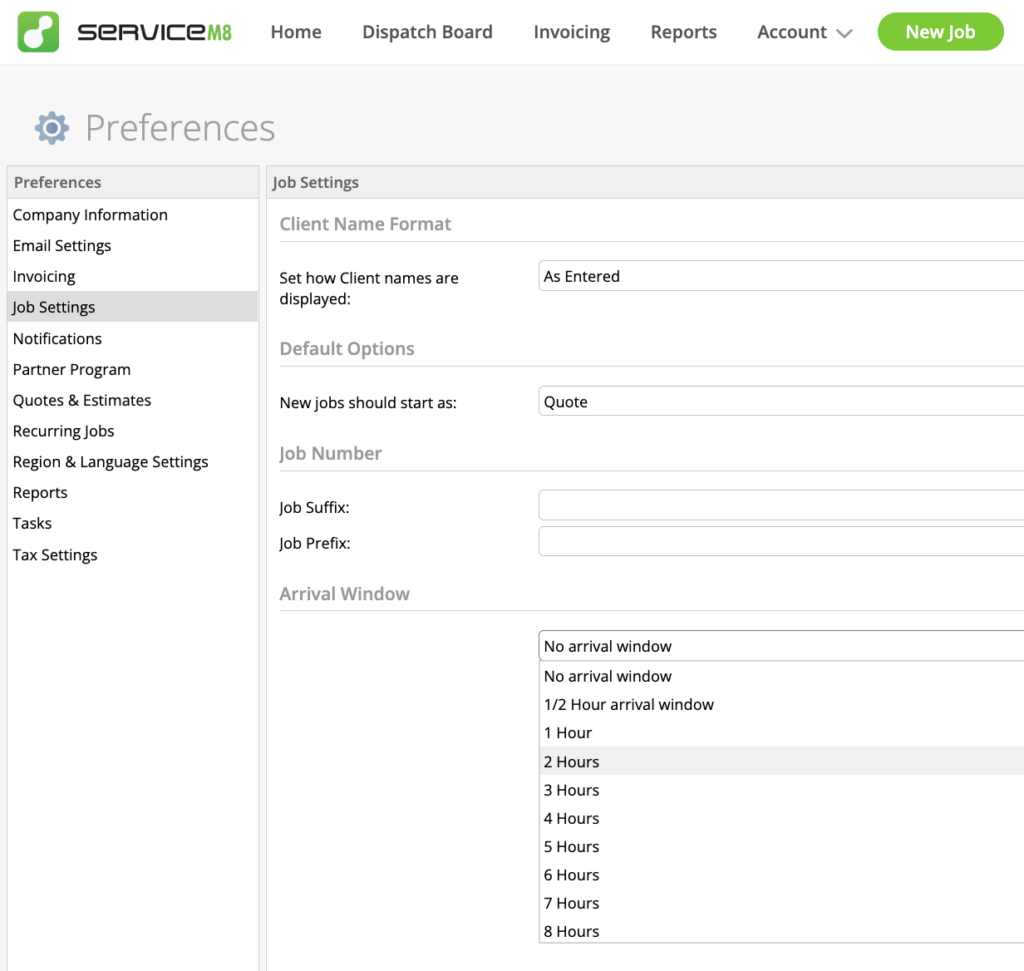This screenshot has height=971, width=1024.
Task: Select Email Settings in the sidebar
Action: tap(62, 246)
